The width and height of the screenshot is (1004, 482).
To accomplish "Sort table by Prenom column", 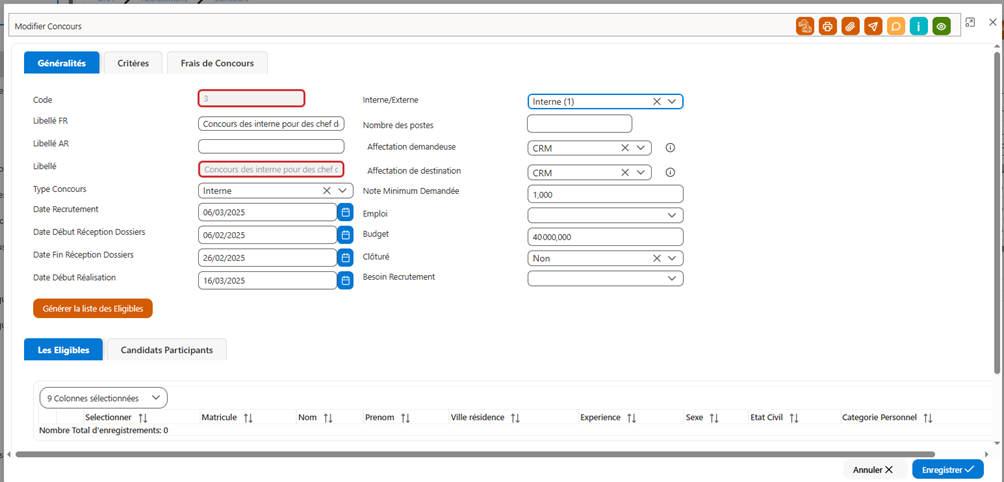I will click(405, 417).
